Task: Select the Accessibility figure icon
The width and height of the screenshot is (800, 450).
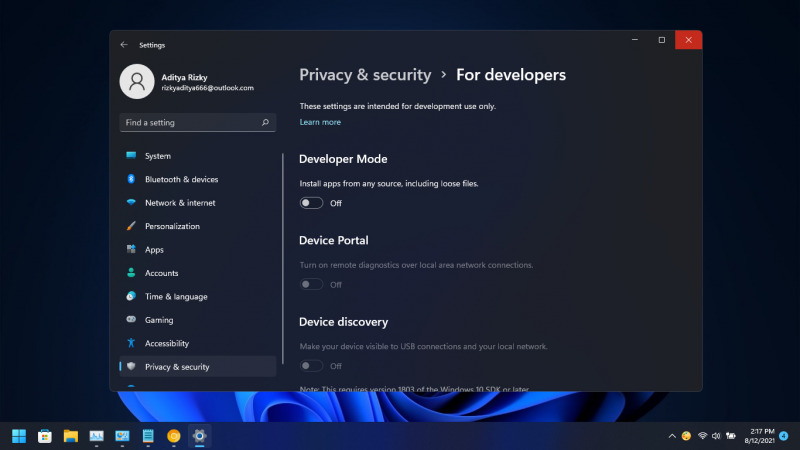Action: click(x=131, y=343)
